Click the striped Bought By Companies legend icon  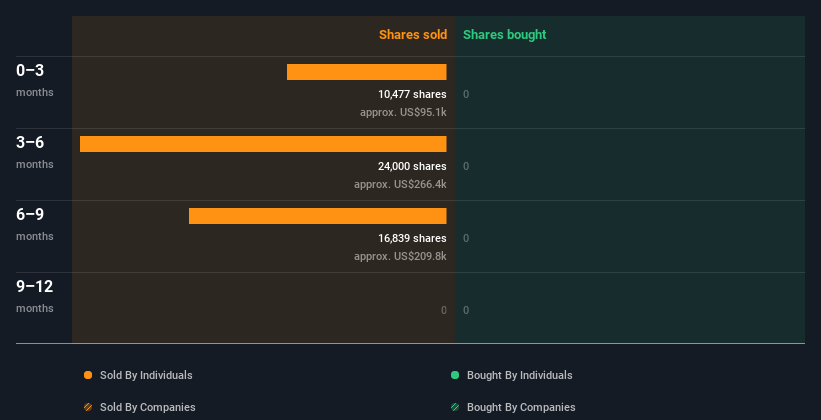[455, 407]
